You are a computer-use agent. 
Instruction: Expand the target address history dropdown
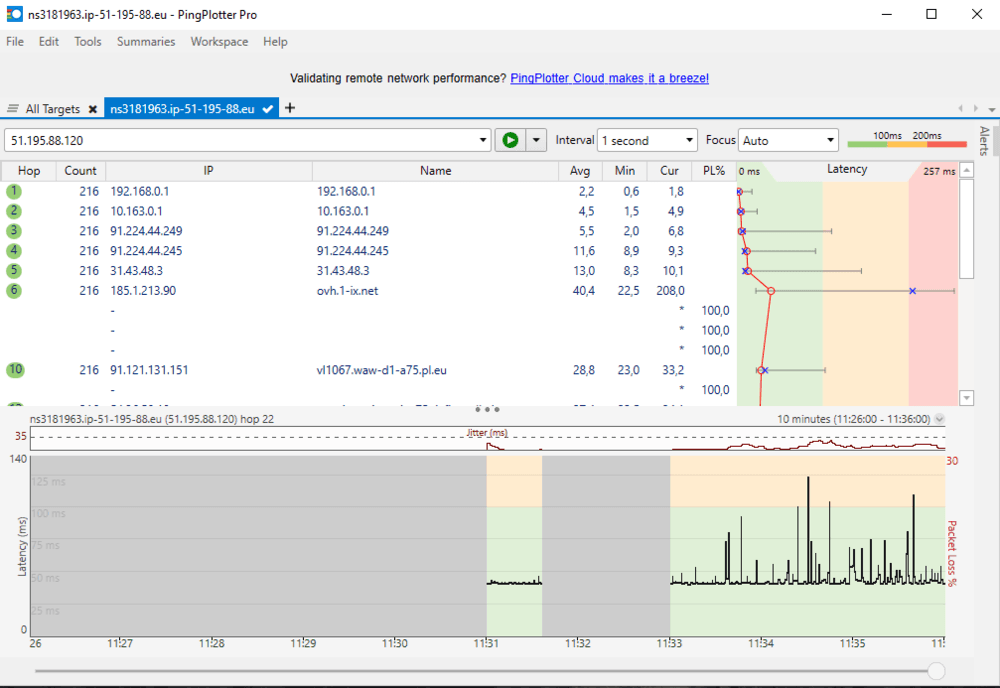(x=484, y=141)
